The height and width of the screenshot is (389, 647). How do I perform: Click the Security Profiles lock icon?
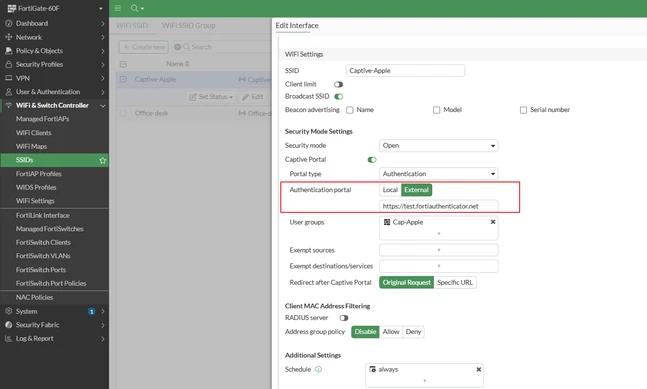click(x=8, y=64)
